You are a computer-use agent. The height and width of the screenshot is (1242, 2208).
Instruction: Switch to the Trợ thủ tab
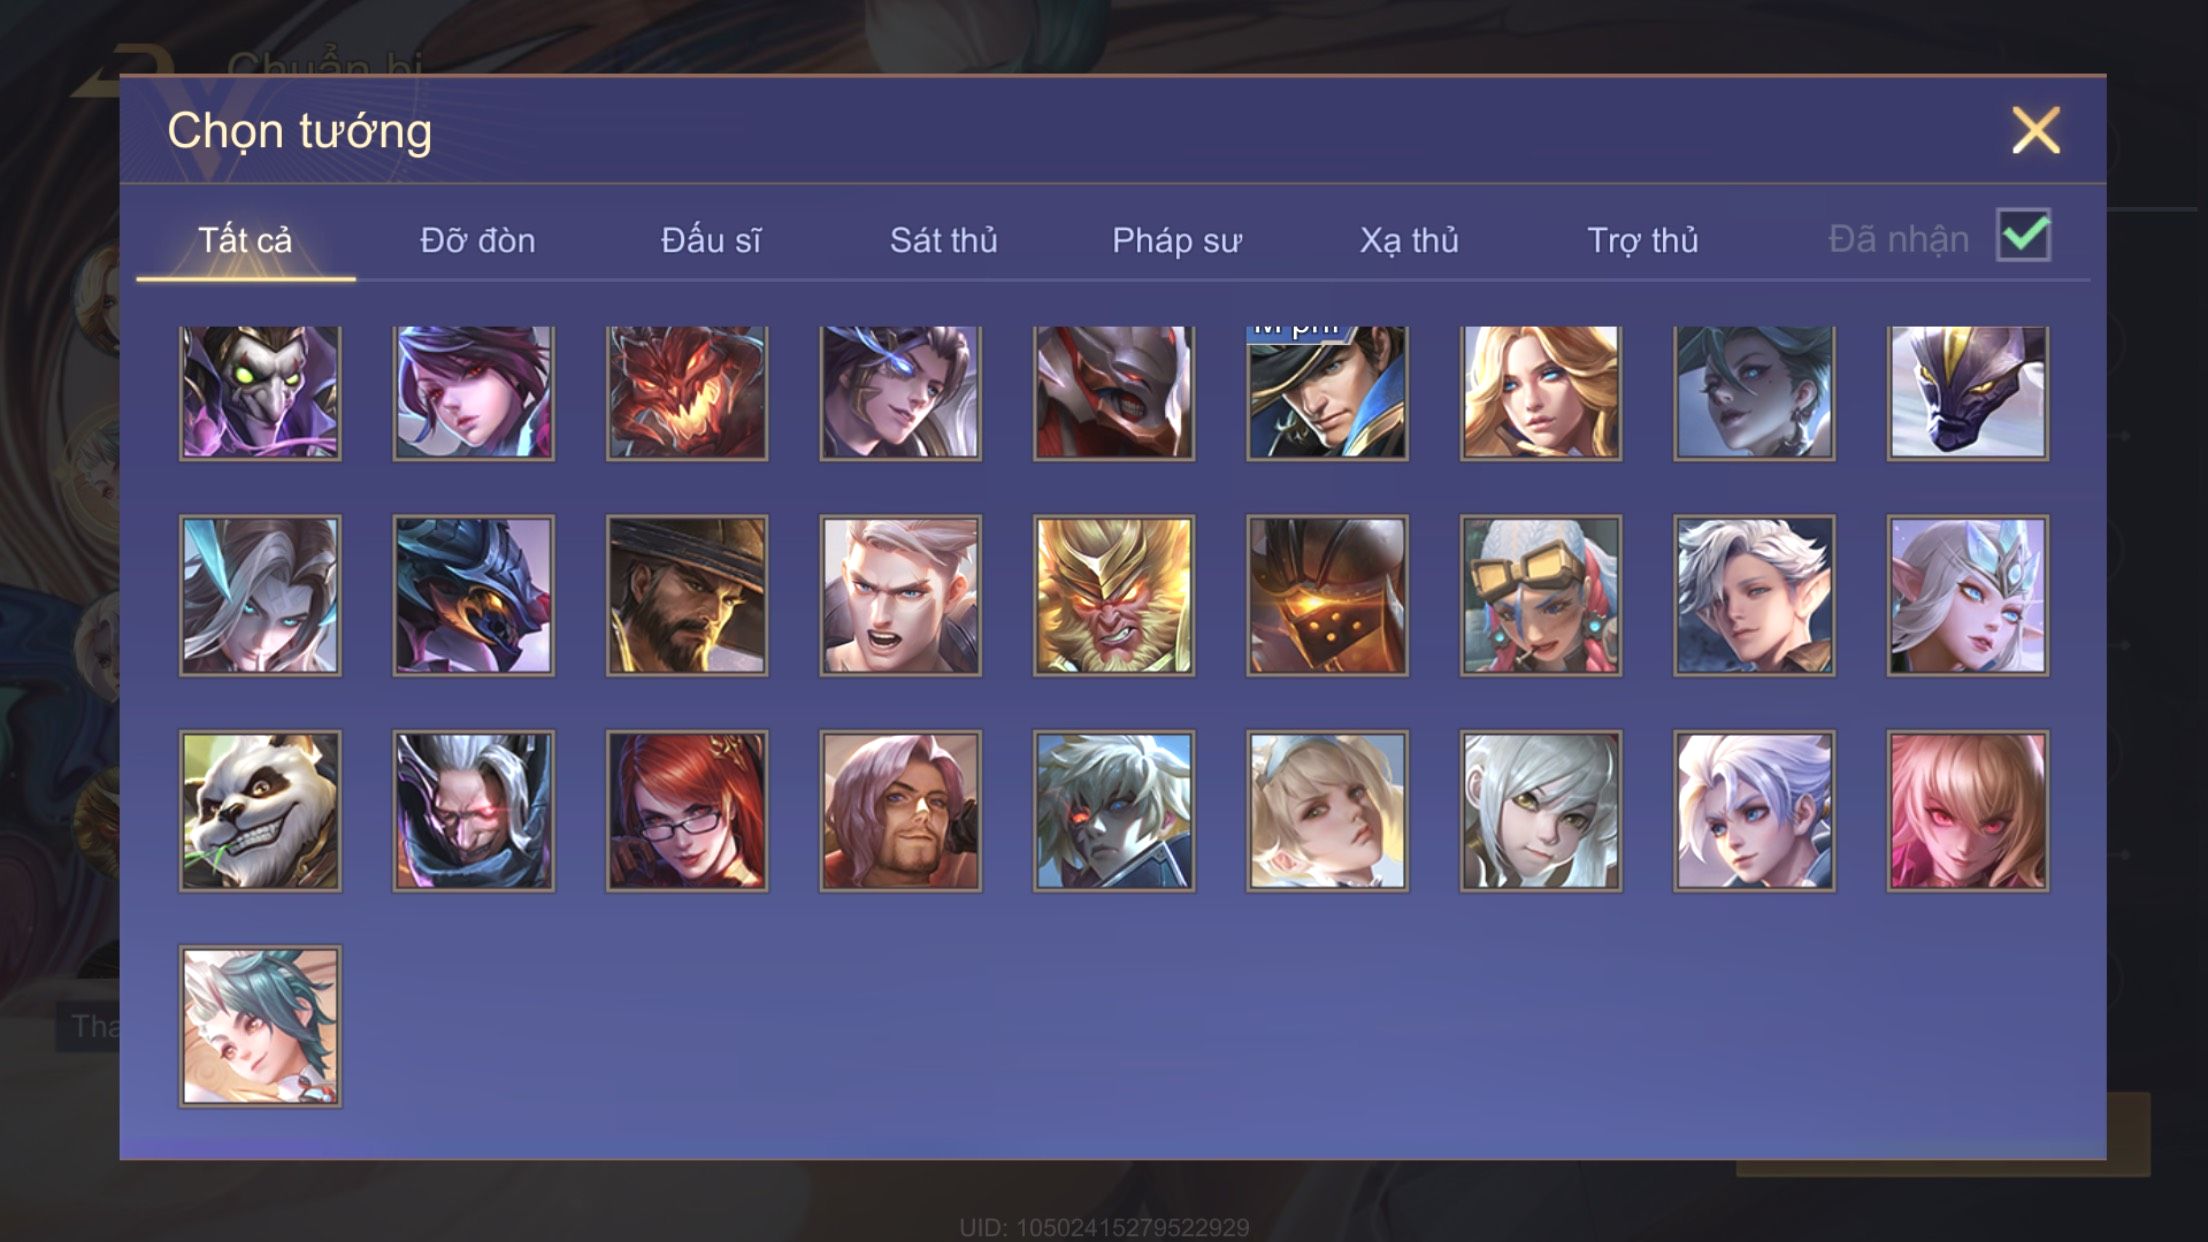[x=1643, y=240]
